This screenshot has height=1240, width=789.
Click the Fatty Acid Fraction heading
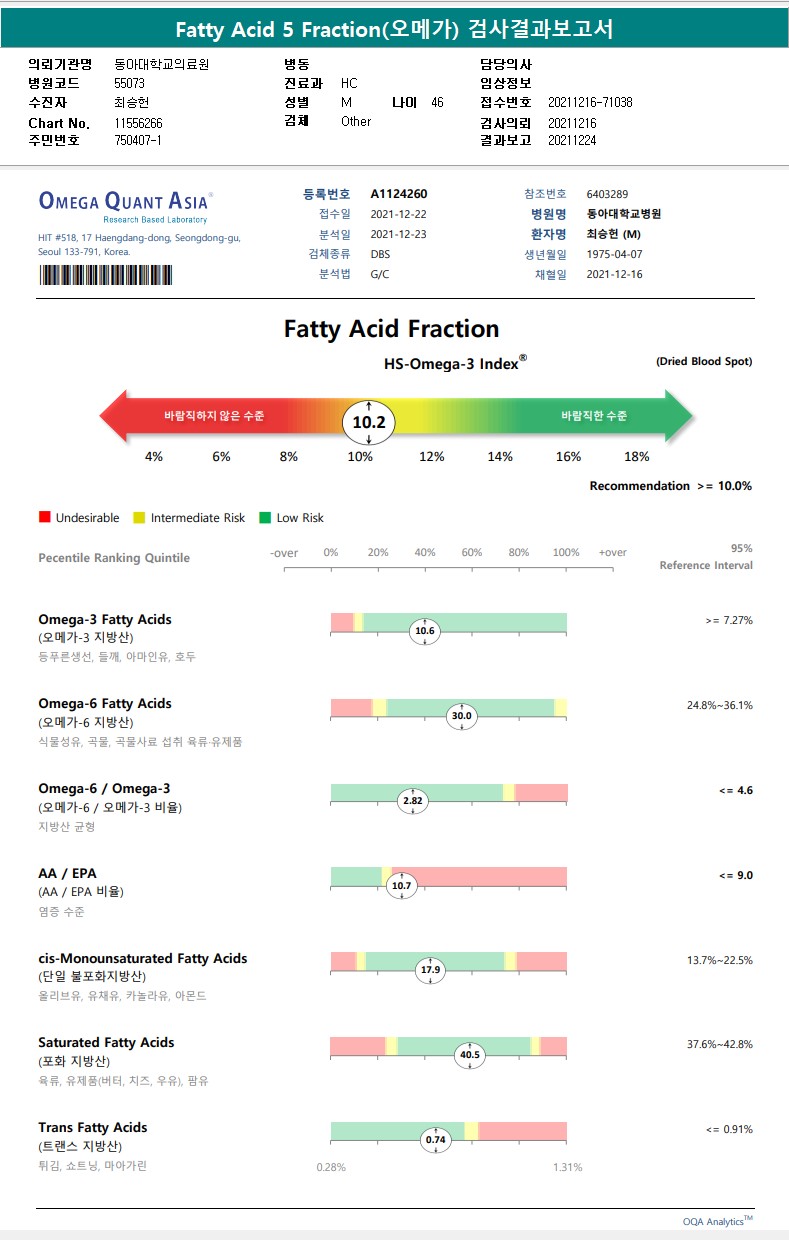point(391,329)
